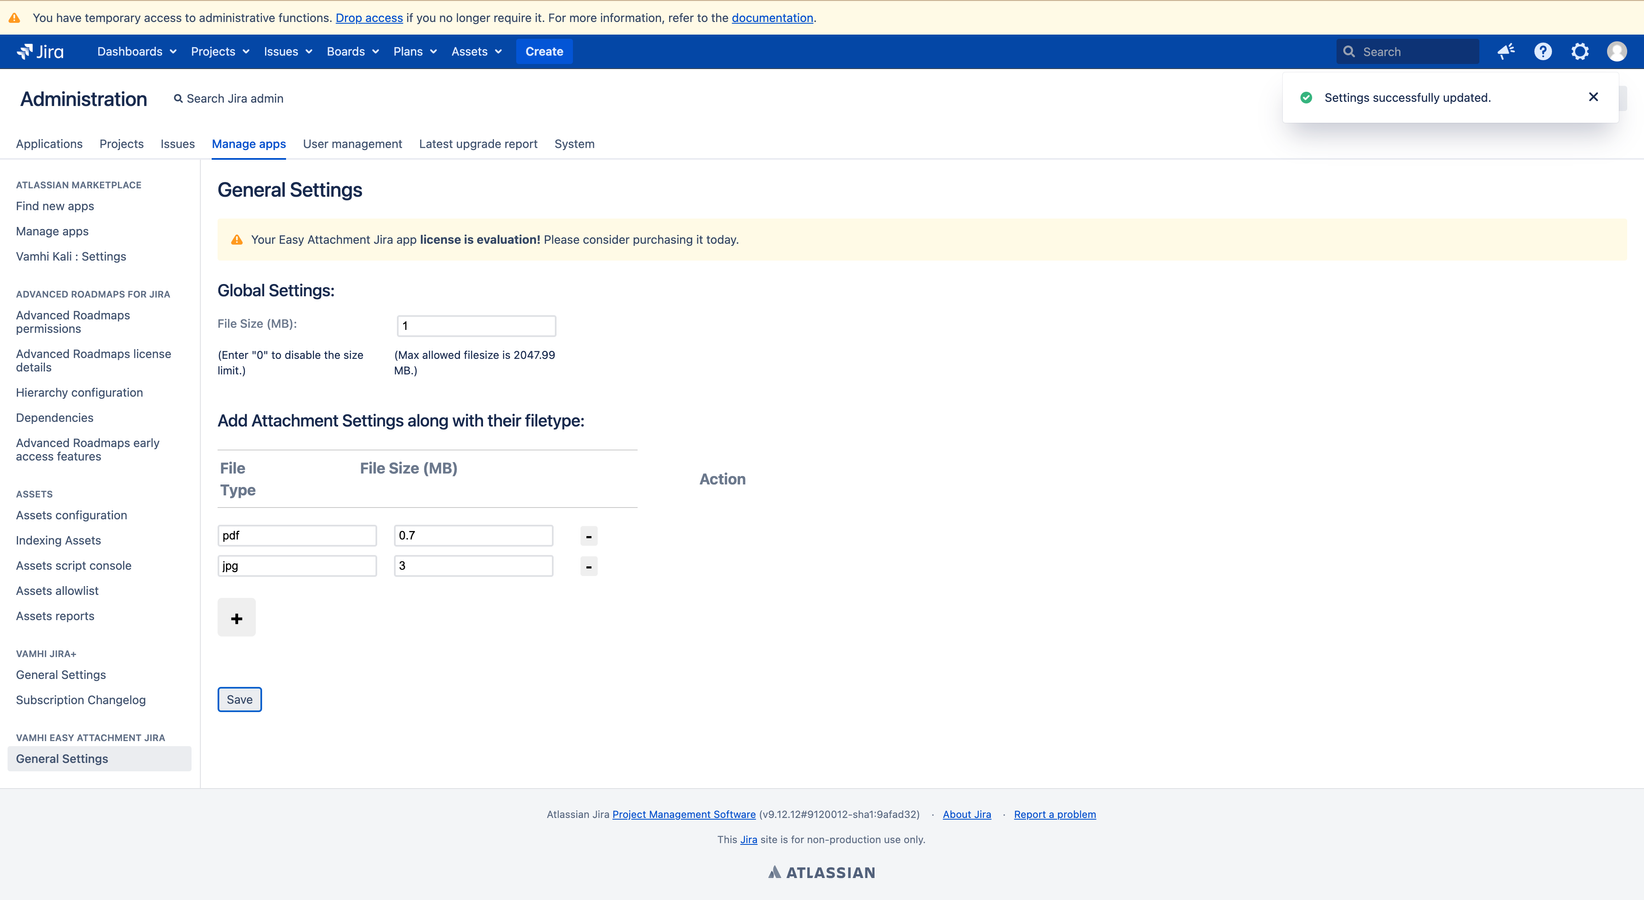Expand the Boards menu
The height and width of the screenshot is (900, 1644).
pyautogui.click(x=353, y=52)
